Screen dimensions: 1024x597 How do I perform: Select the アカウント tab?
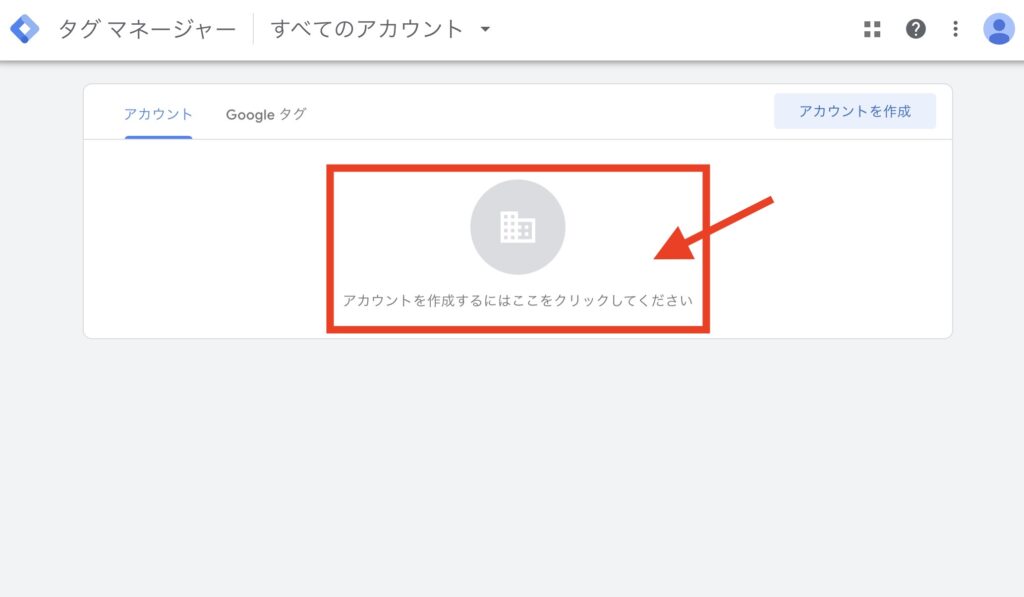[x=157, y=114]
